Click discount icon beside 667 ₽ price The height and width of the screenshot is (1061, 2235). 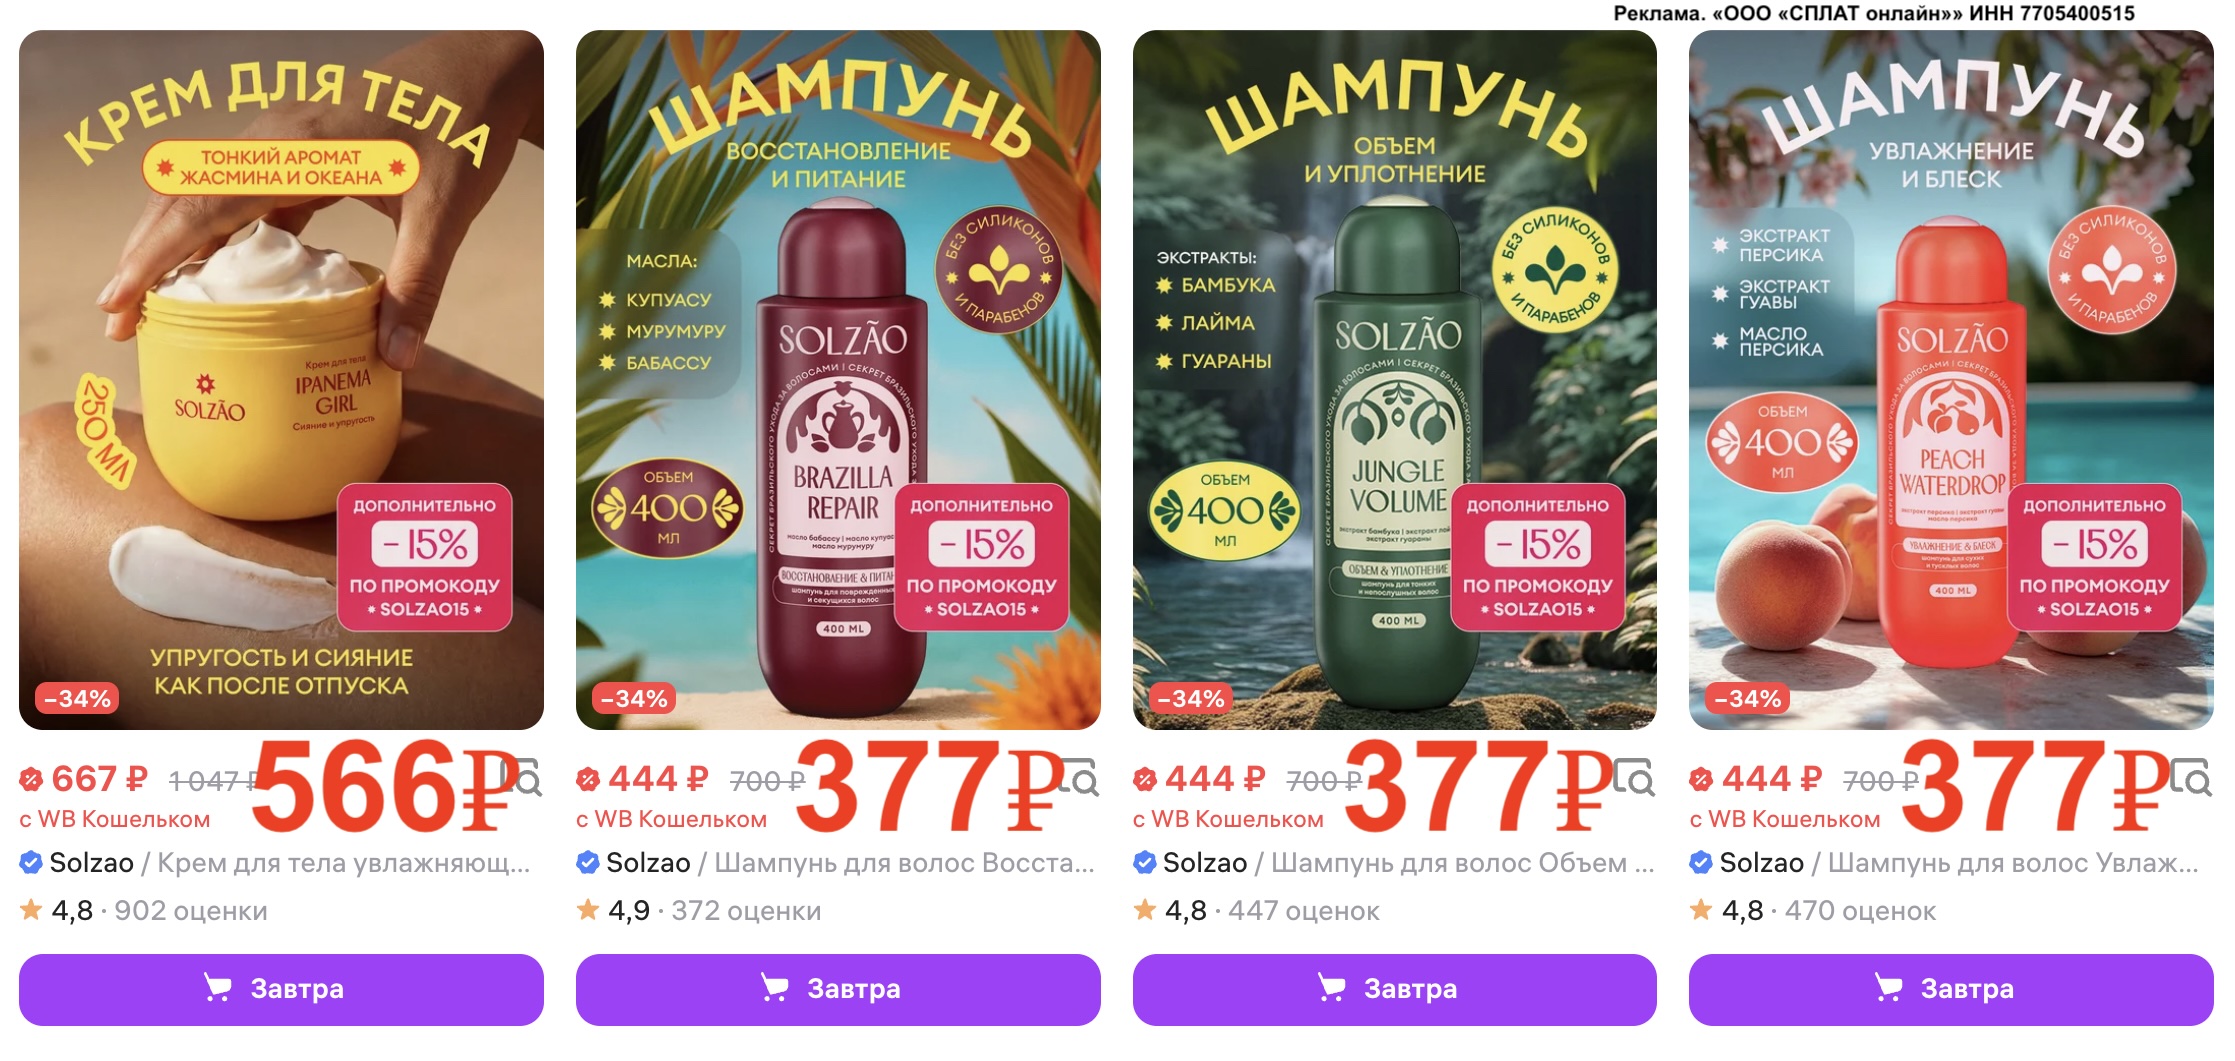(x=31, y=779)
